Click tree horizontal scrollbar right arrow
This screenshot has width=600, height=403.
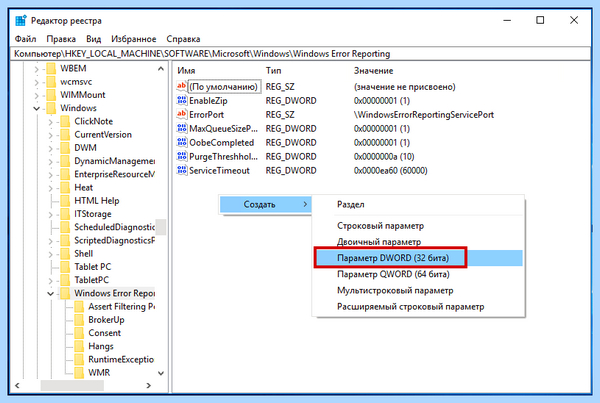click(x=148, y=385)
